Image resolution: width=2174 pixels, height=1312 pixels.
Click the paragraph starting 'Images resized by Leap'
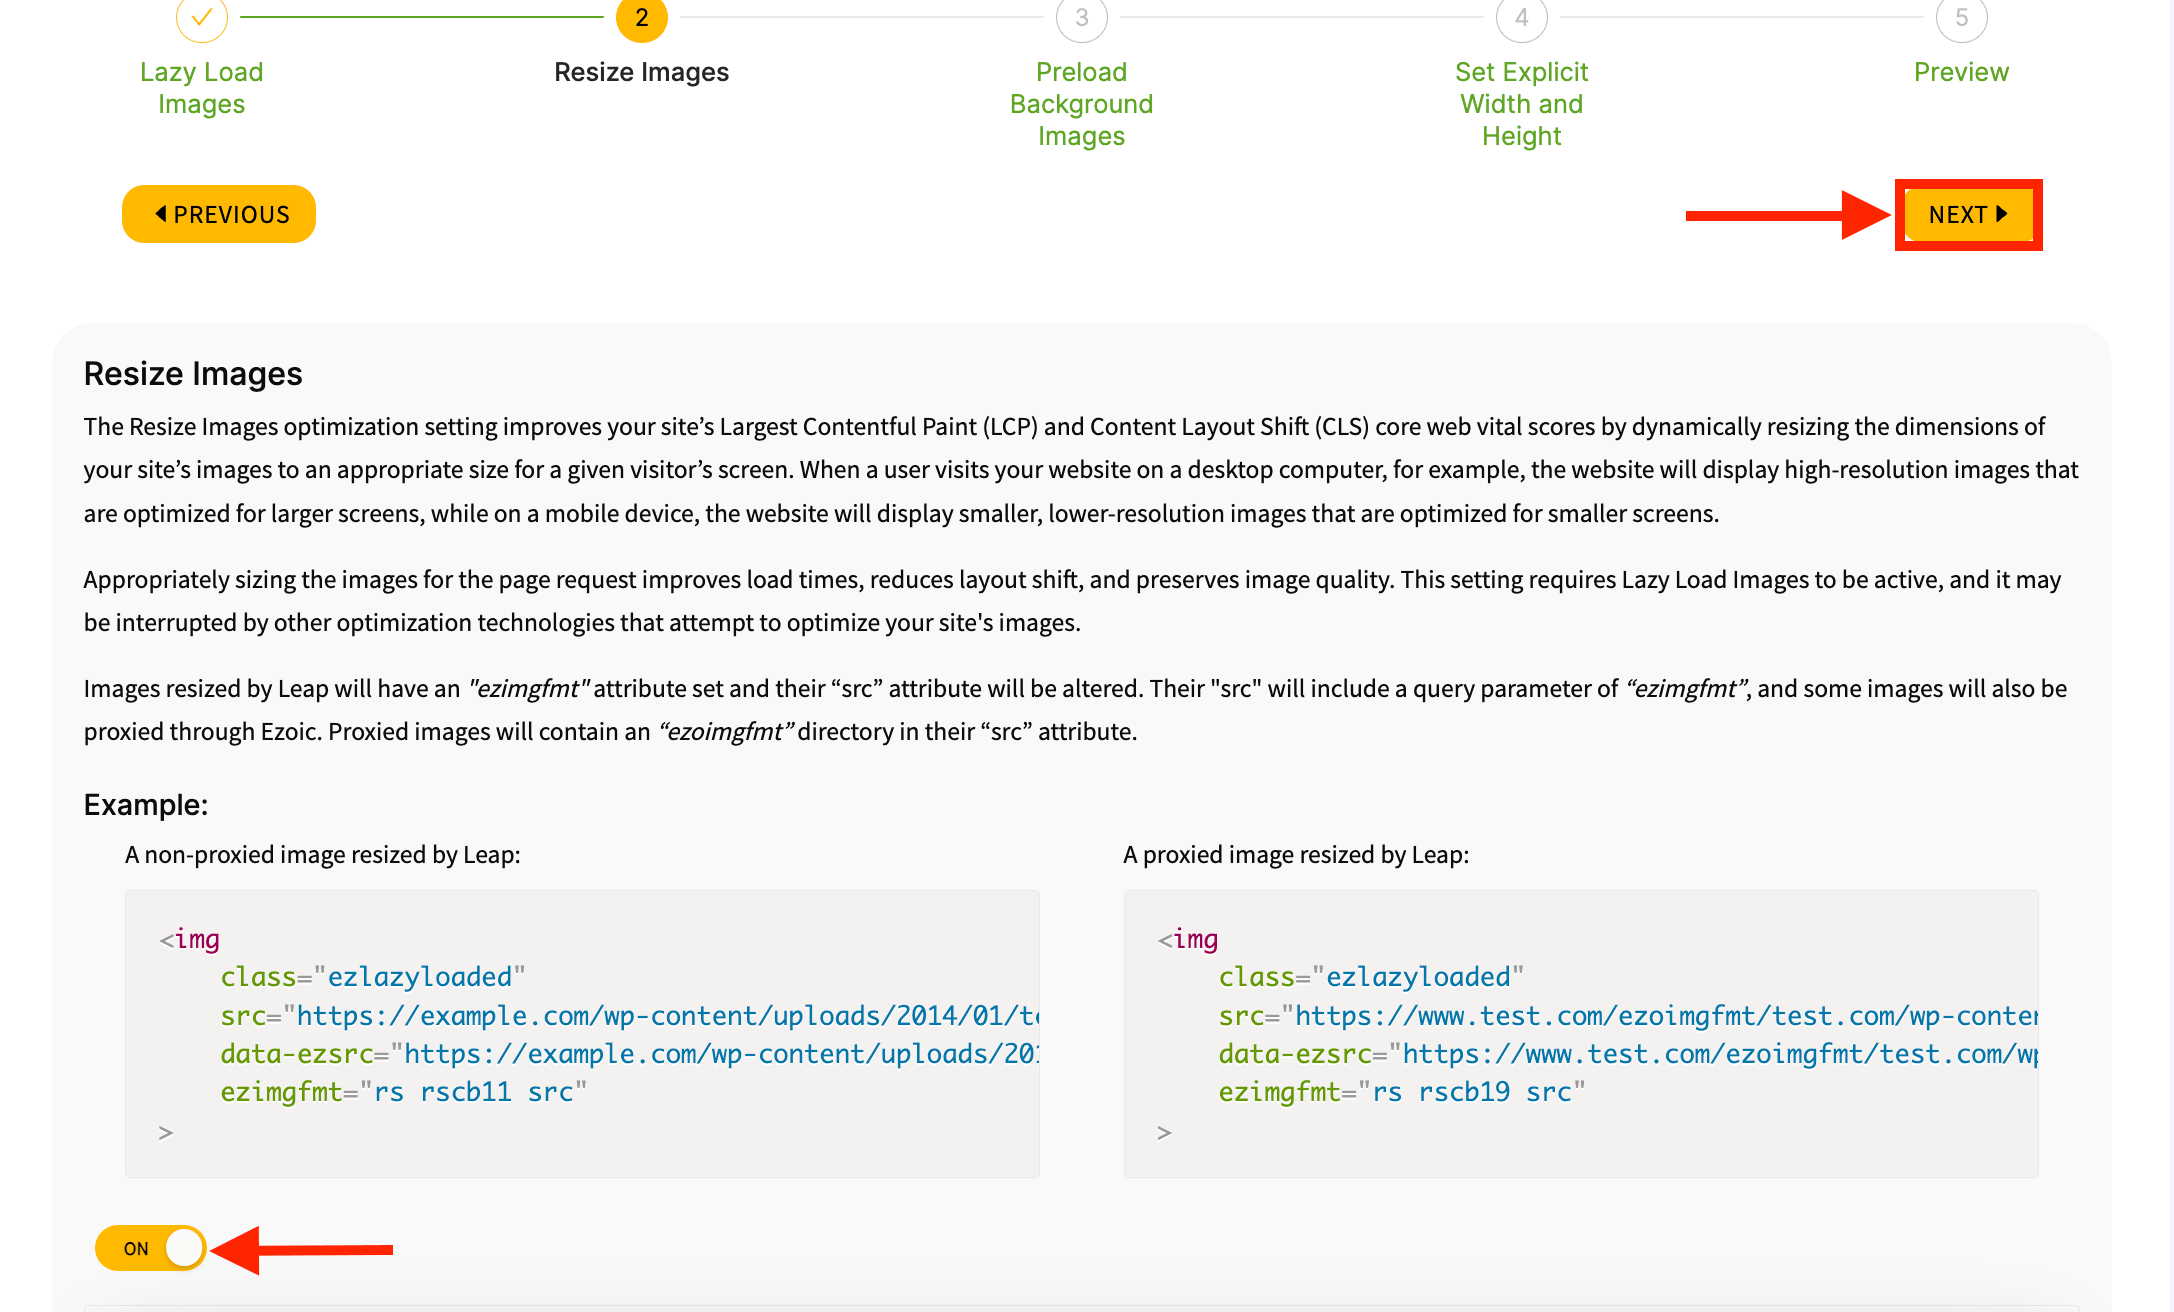pos(1075,710)
